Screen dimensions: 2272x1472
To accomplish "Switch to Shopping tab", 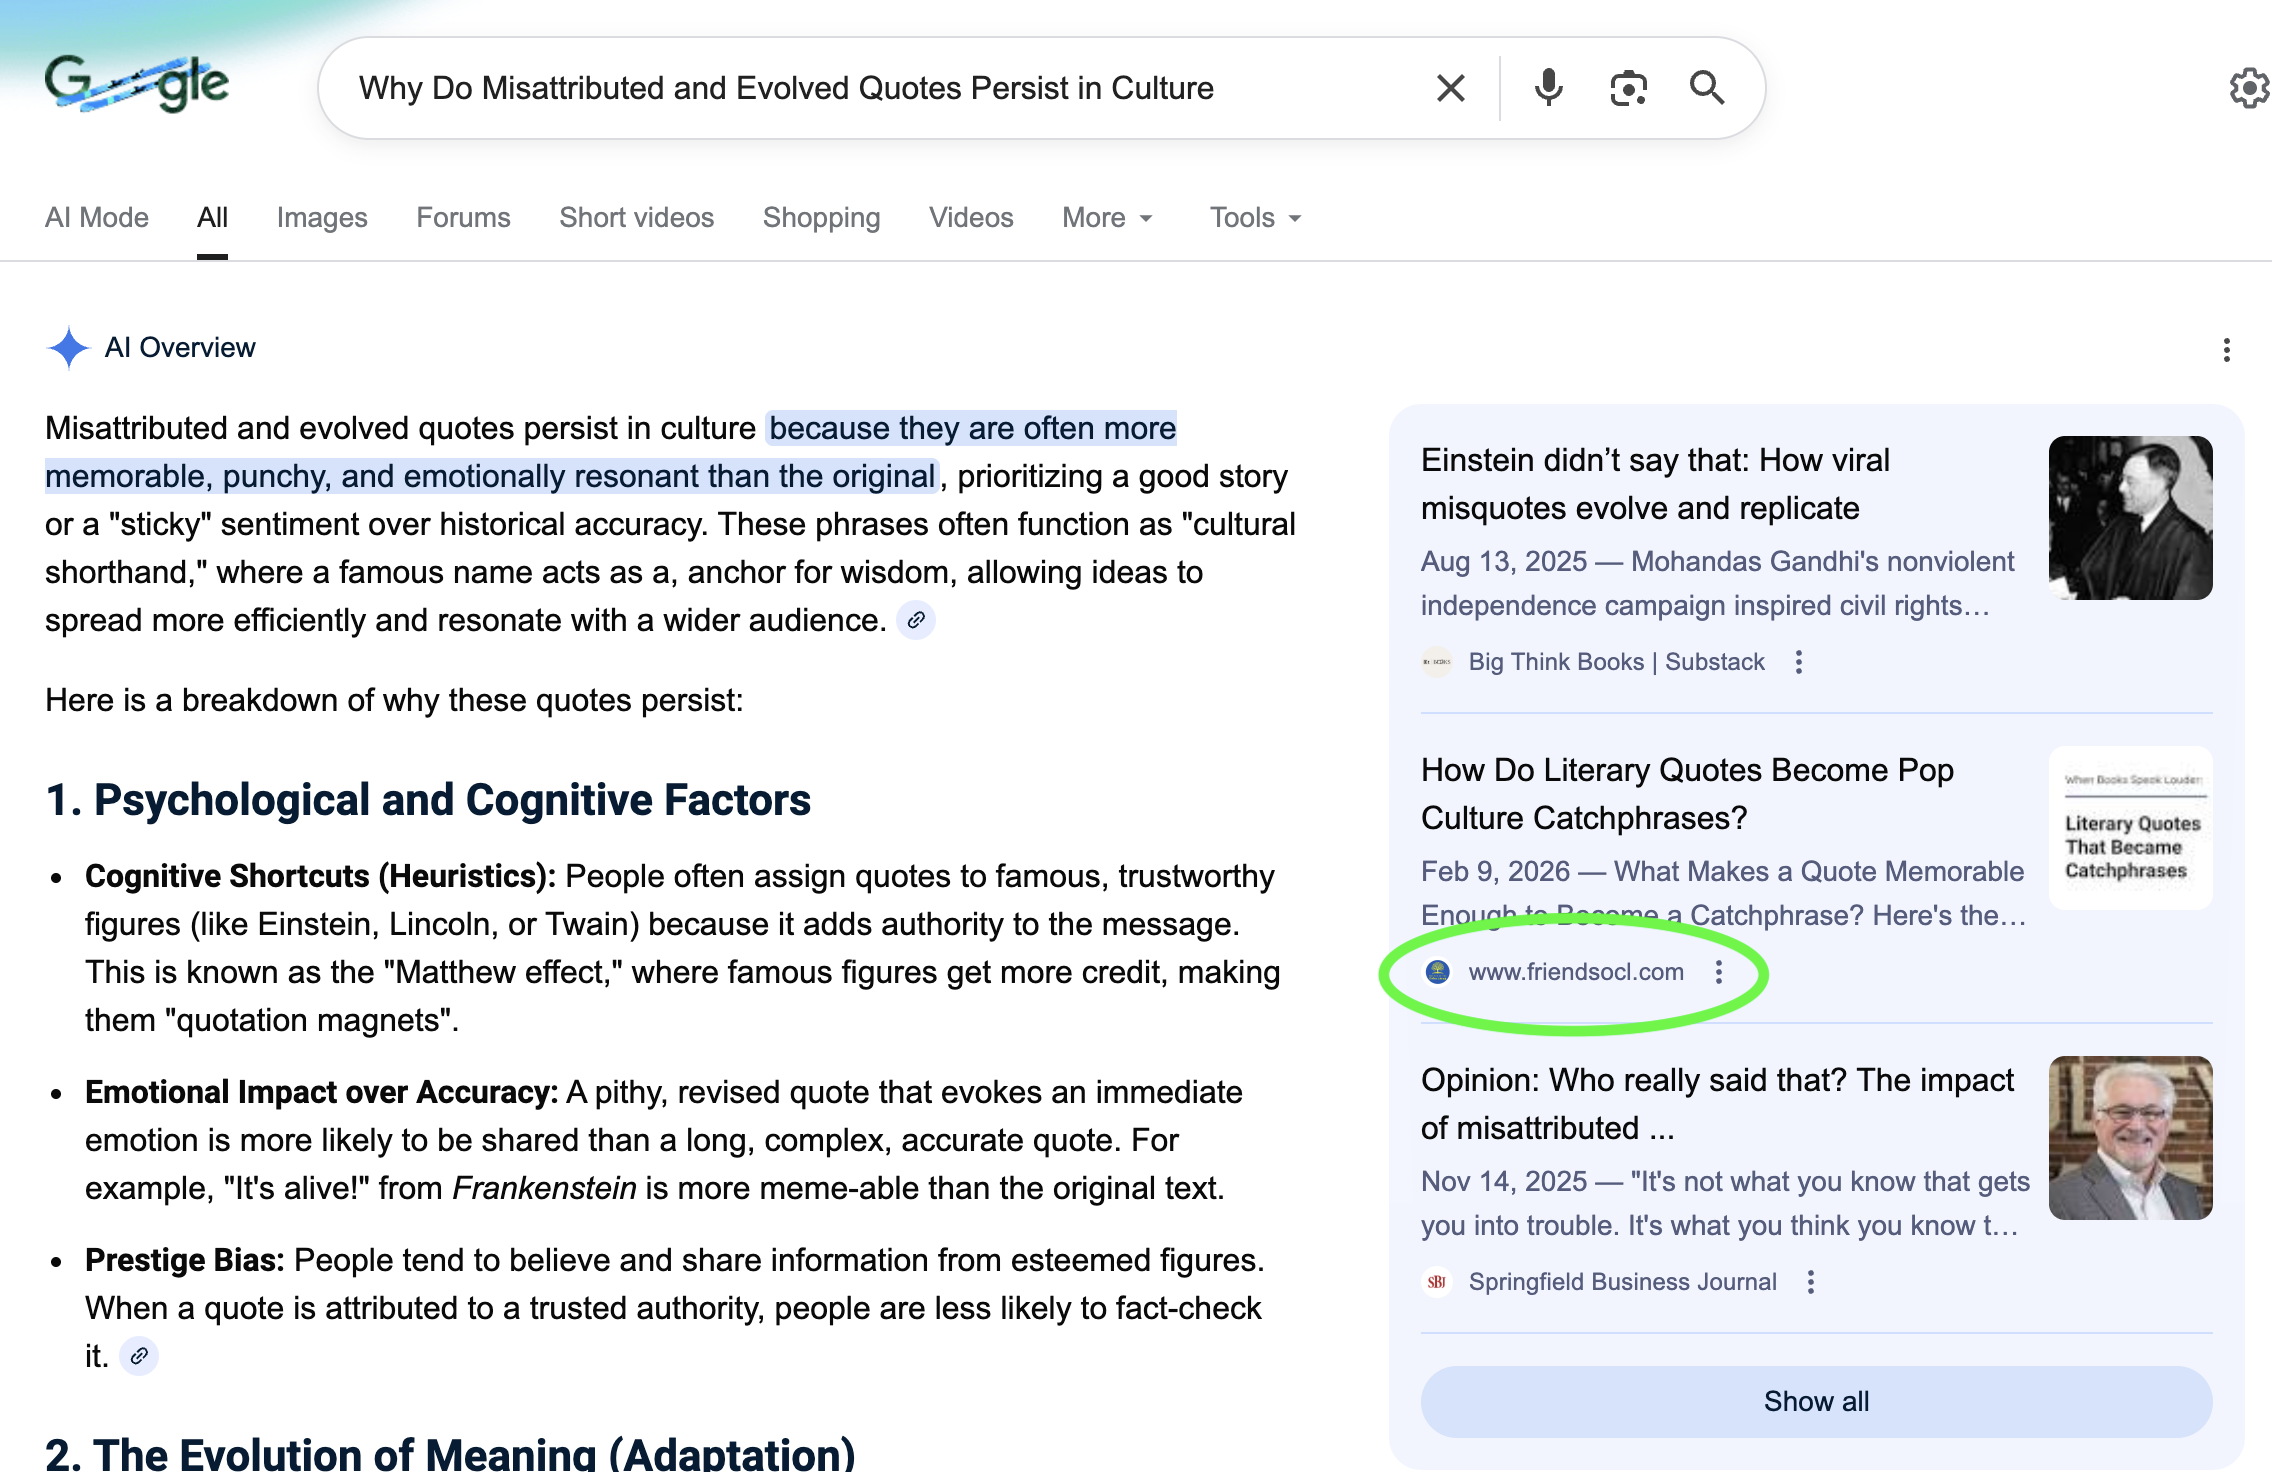I will point(822,218).
